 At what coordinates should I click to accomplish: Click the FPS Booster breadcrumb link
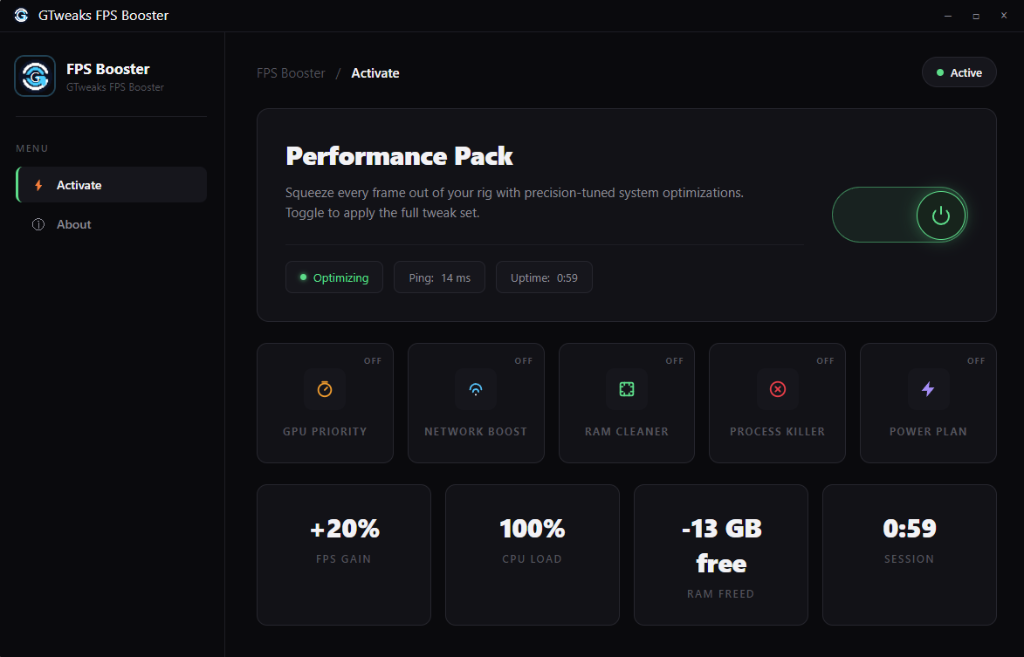click(x=291, y=73)
